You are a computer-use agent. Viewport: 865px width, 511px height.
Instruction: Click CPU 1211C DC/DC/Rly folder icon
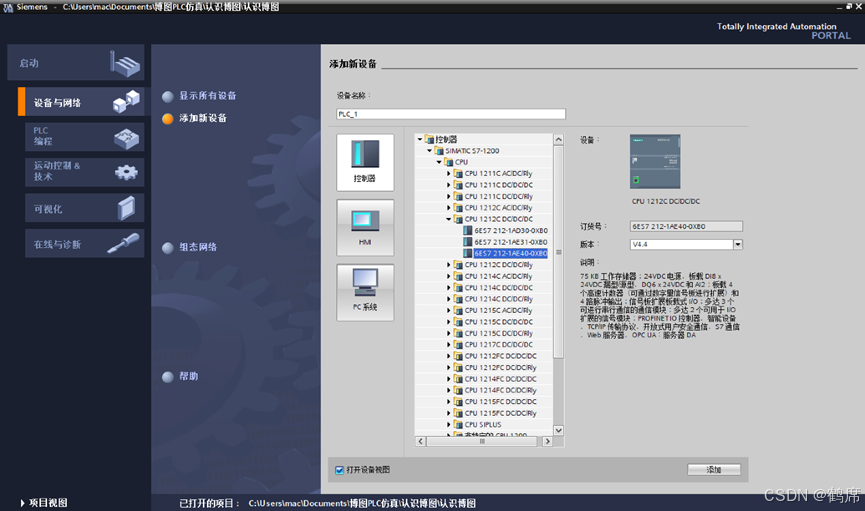click(x=458, y=196)
